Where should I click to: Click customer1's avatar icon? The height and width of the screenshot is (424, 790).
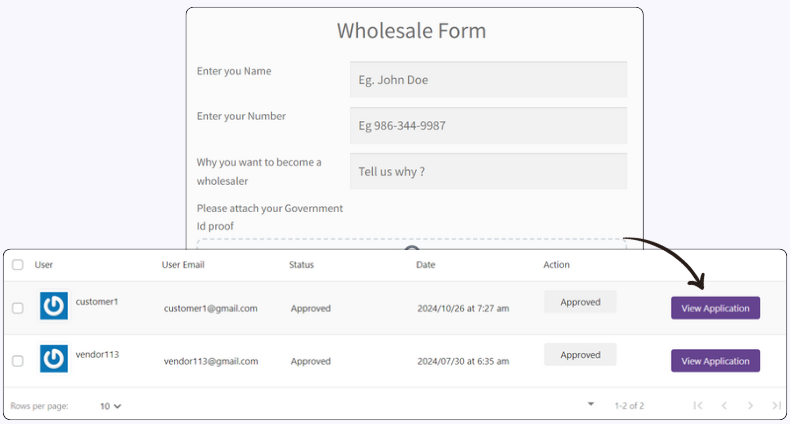coord(54,306)
